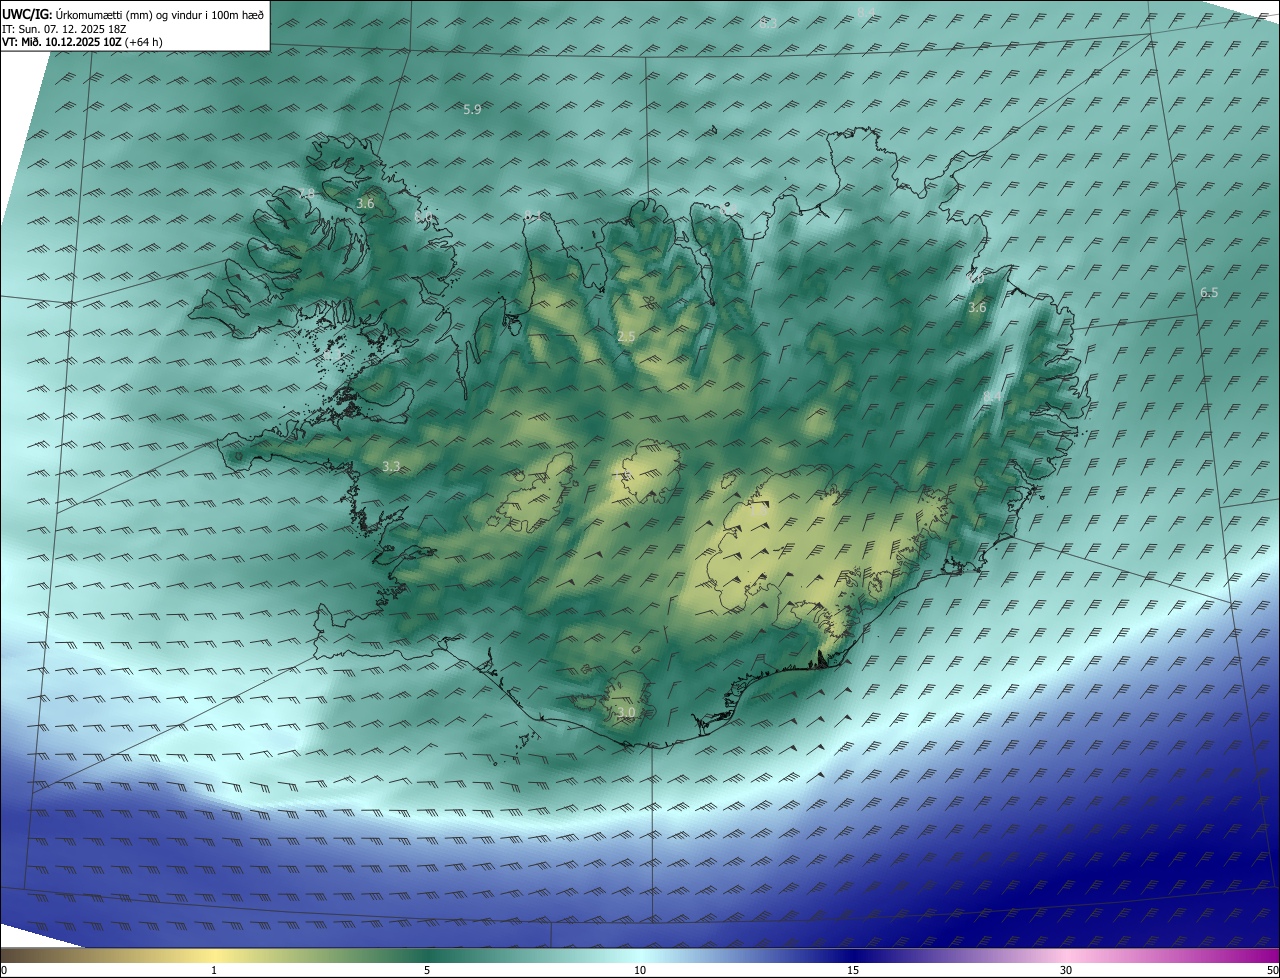Click the color scale at the 30 mark
The height and width of the screenshot is (978, 1280).
pos(1066,970)
